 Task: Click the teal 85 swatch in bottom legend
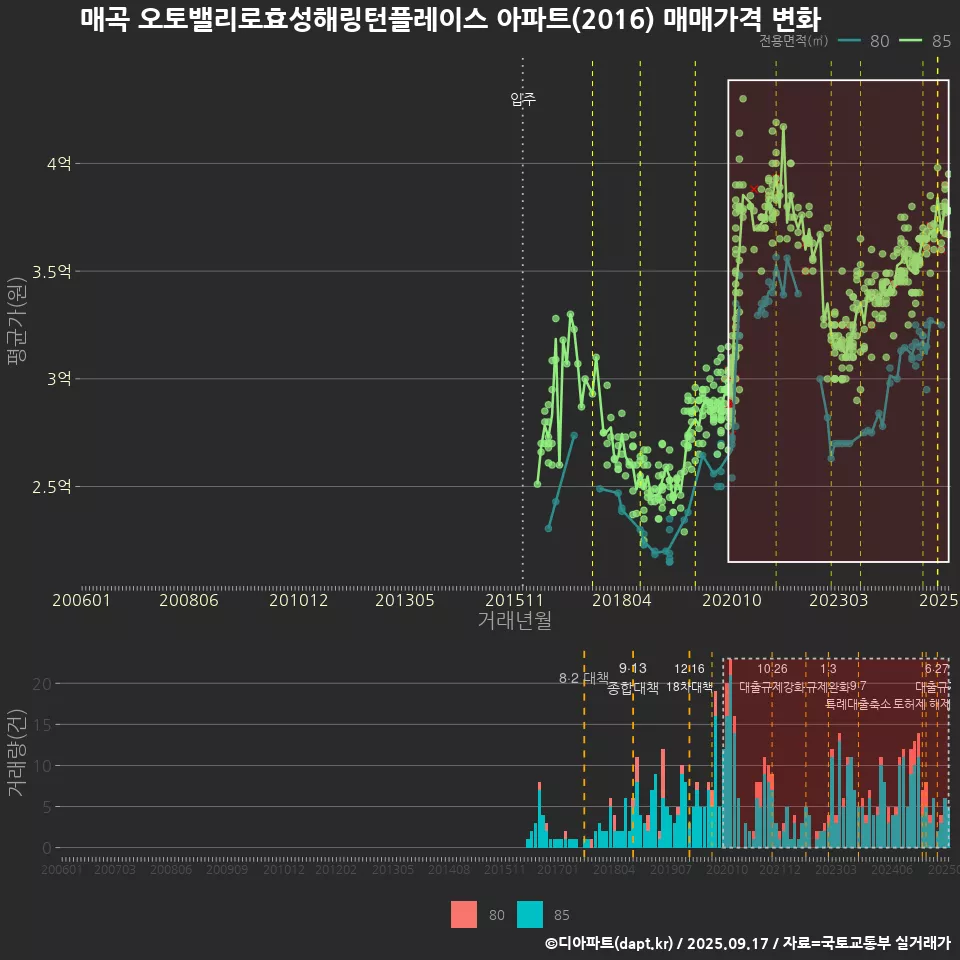[530, 915]
